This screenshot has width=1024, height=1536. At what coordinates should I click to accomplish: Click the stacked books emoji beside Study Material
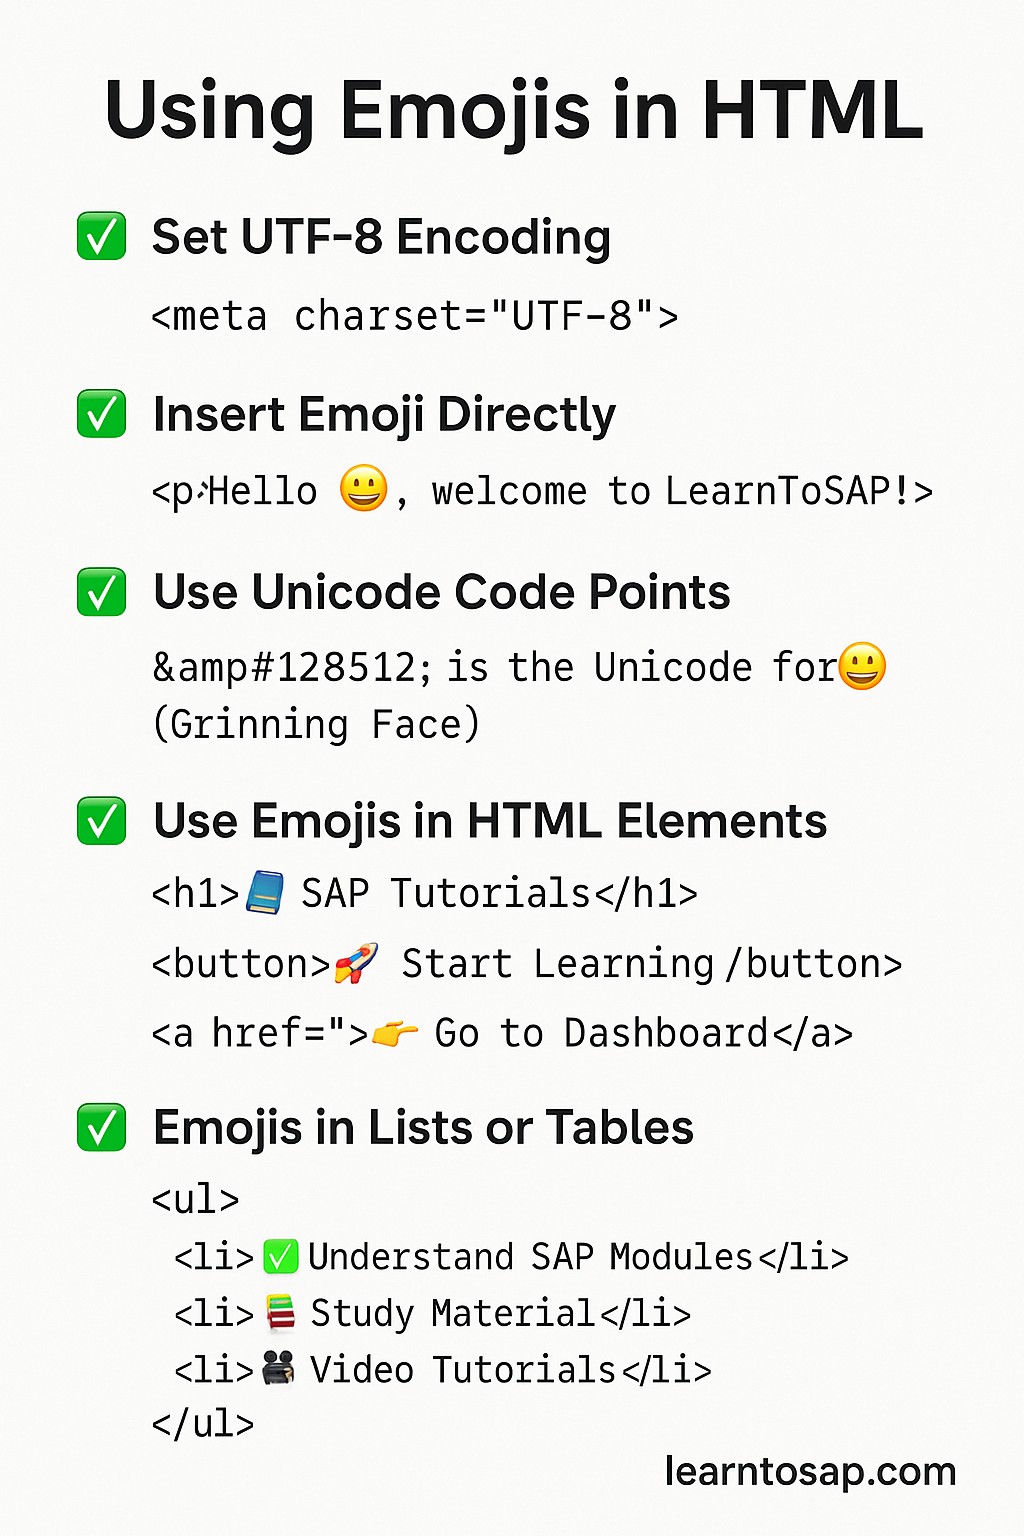281,1313
